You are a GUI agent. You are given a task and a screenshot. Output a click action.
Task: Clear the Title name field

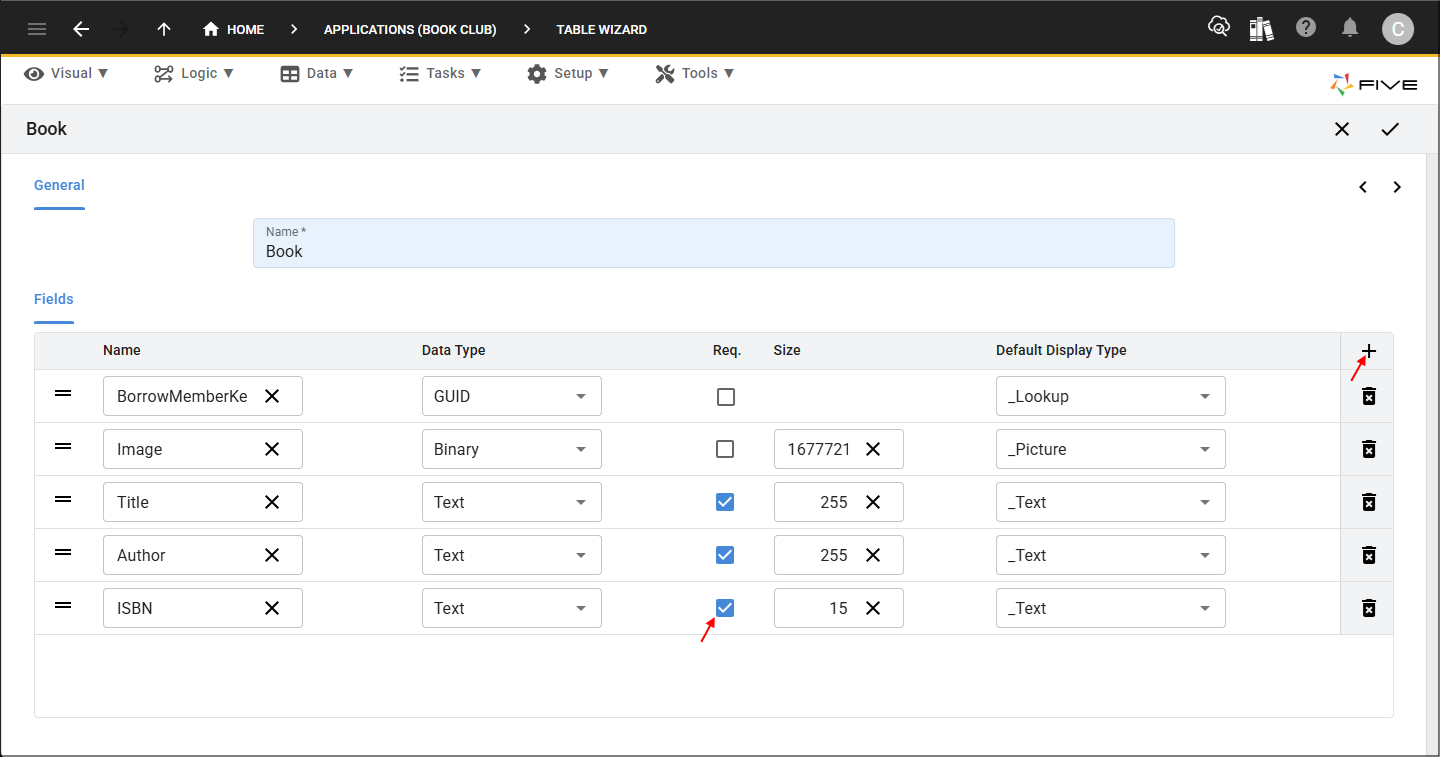272,502
